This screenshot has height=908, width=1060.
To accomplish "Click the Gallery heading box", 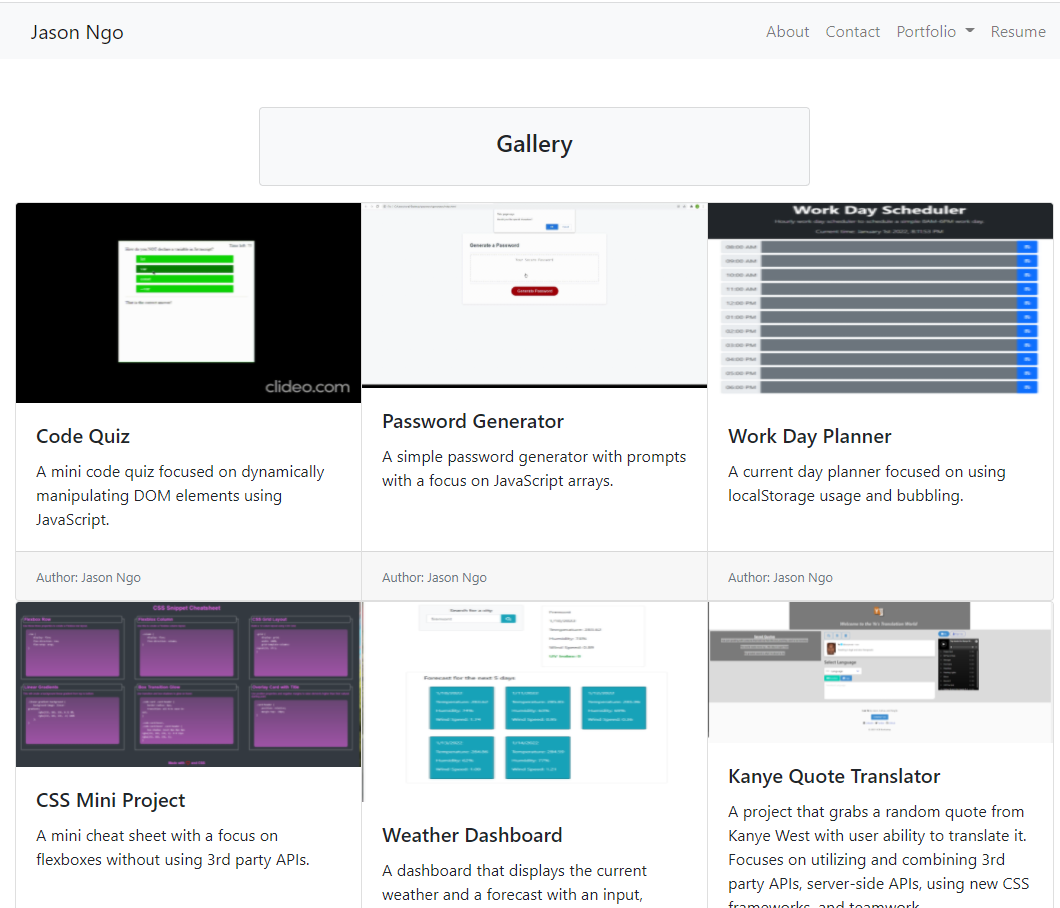I will click(534, 146).
